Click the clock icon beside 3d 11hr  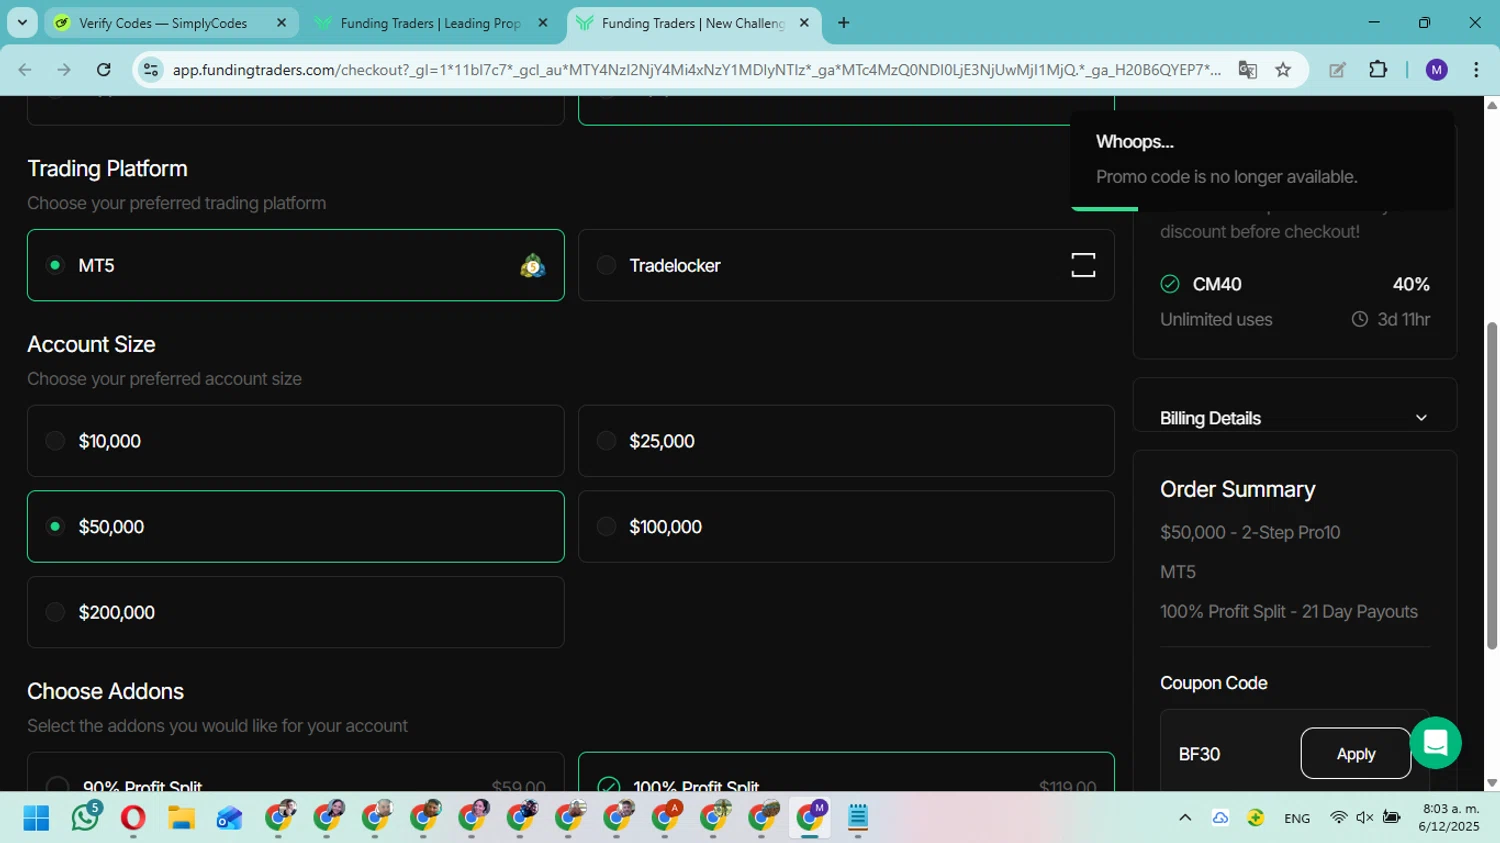click(x=1360, y=320)
